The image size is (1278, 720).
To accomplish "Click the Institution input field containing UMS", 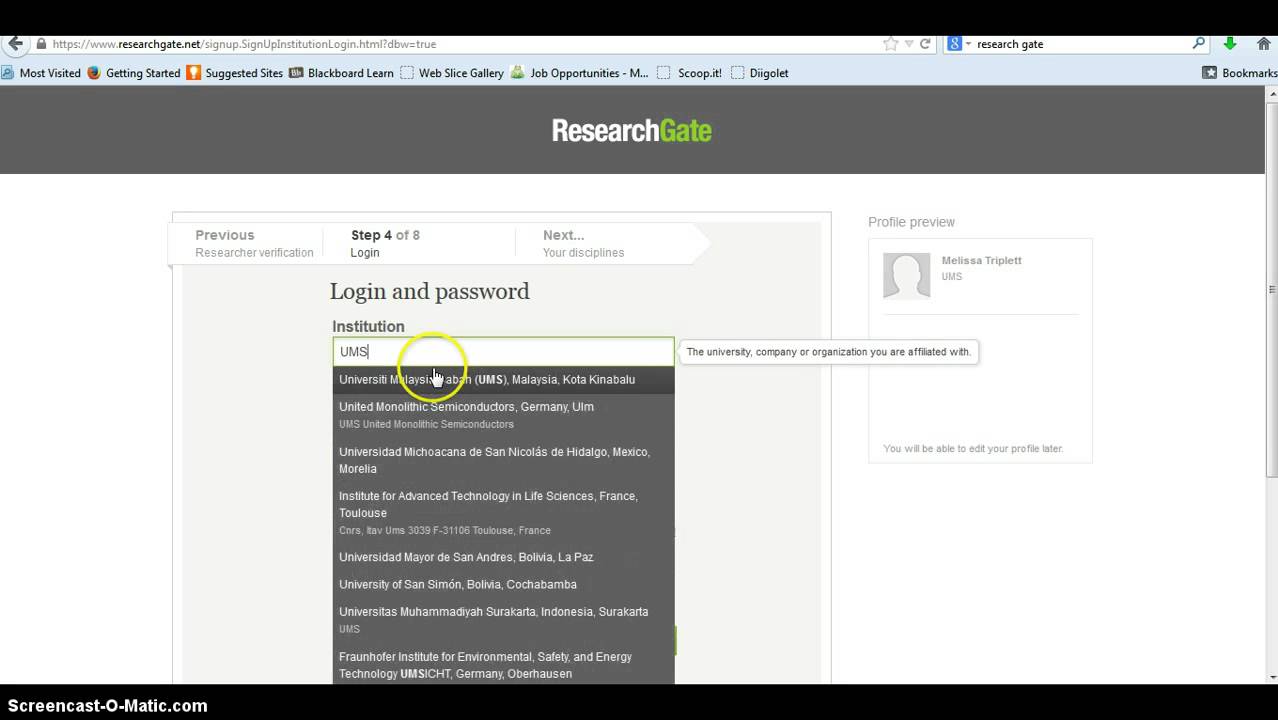I will click(503, 351).
